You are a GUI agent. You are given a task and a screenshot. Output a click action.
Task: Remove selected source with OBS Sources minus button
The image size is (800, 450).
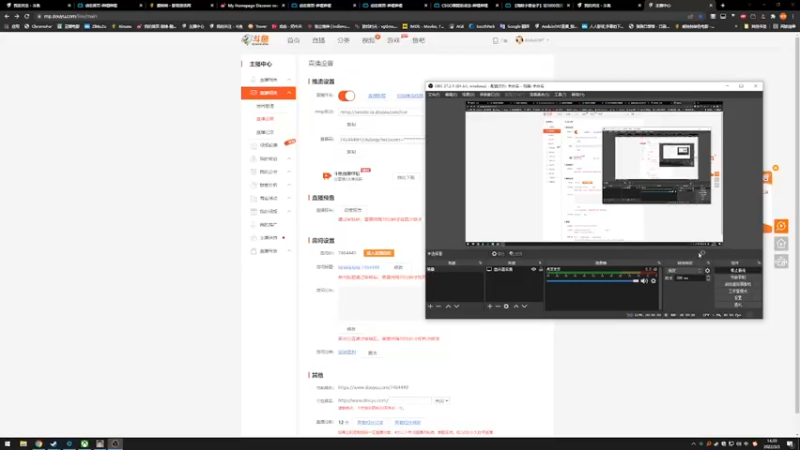click(497, 306)
